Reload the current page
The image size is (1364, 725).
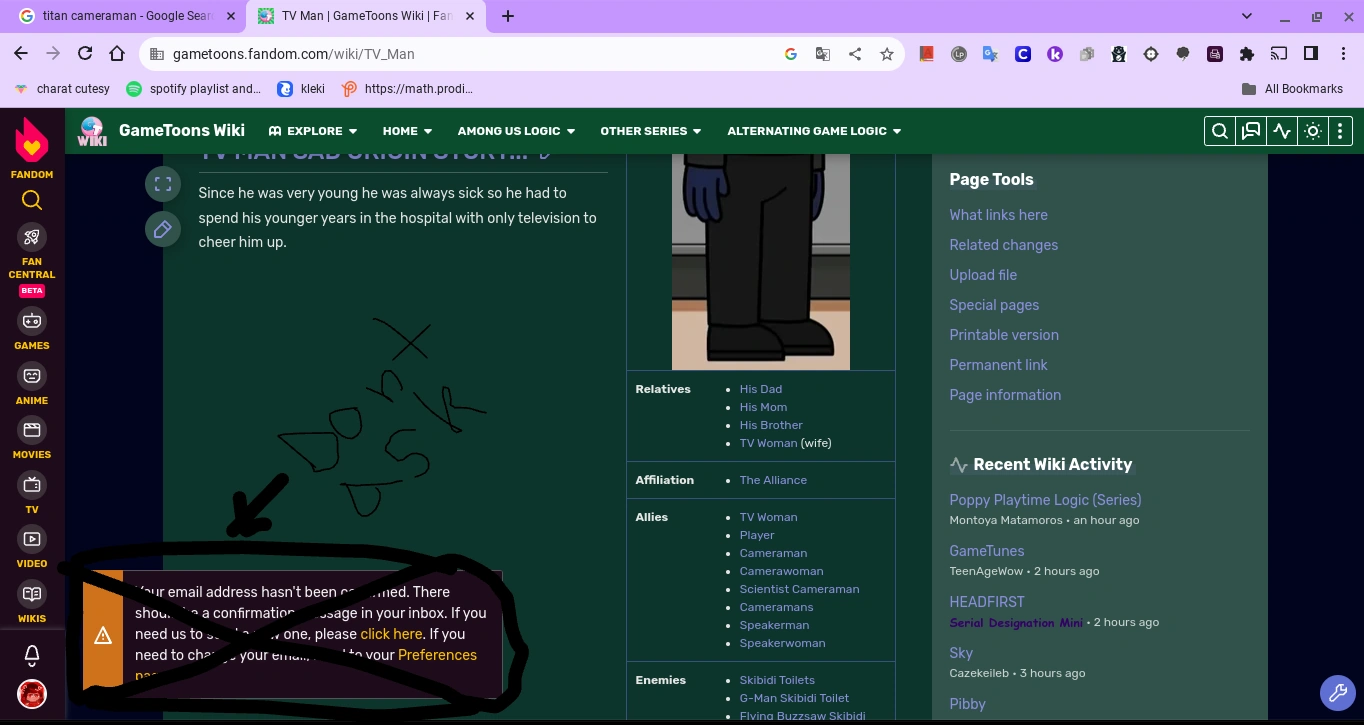coord(85,54)
